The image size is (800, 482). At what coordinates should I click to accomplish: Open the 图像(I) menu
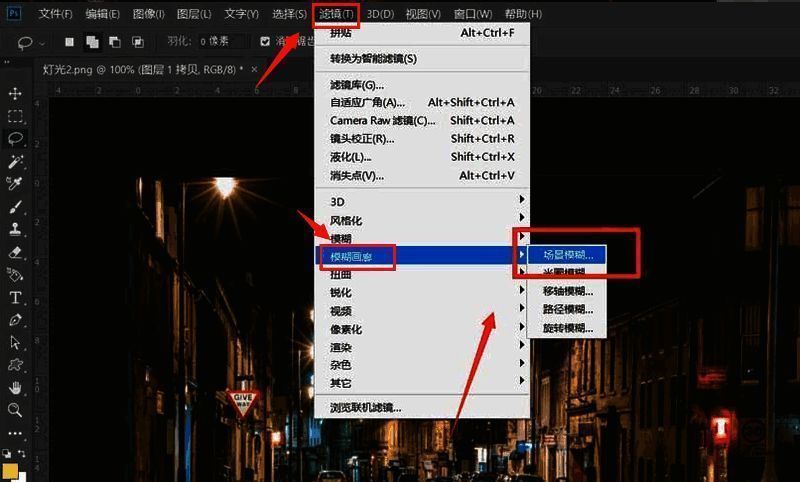(148, 14)
